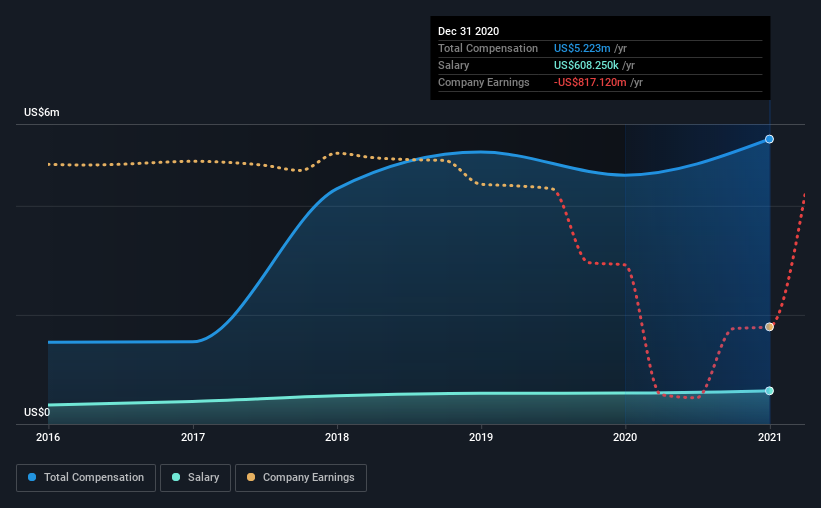
Task: Click the 2020 x-axis label
Action: click(x=625, y=437)
